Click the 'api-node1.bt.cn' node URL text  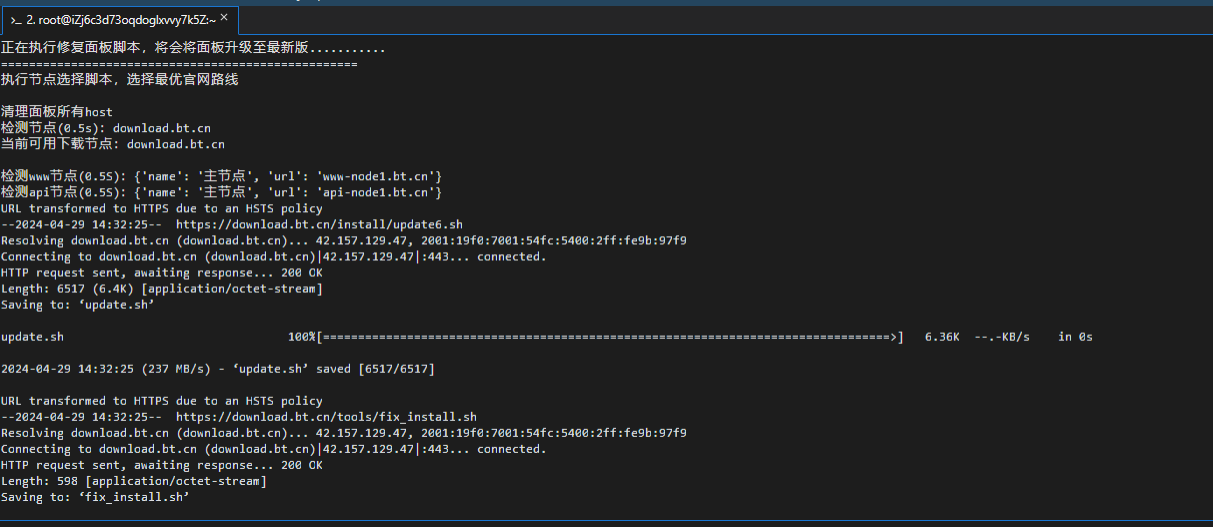(375, 192)
